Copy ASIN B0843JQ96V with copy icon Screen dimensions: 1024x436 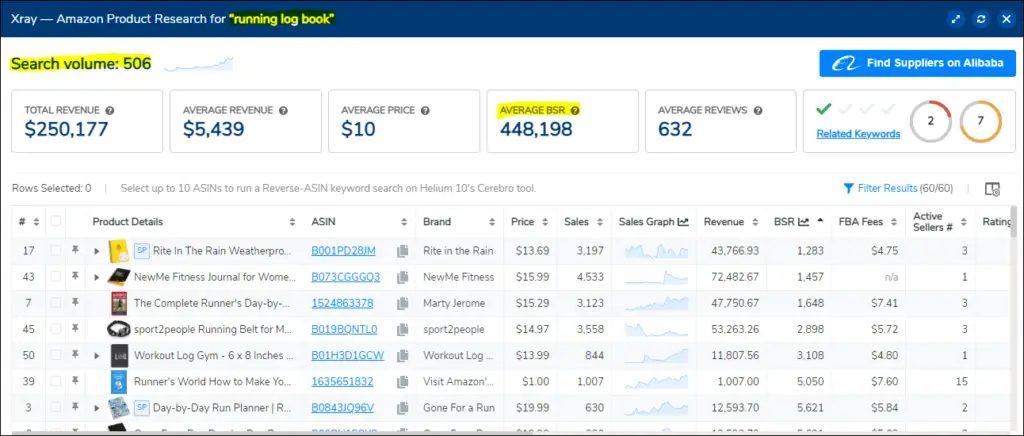click(x=402, y=407)
